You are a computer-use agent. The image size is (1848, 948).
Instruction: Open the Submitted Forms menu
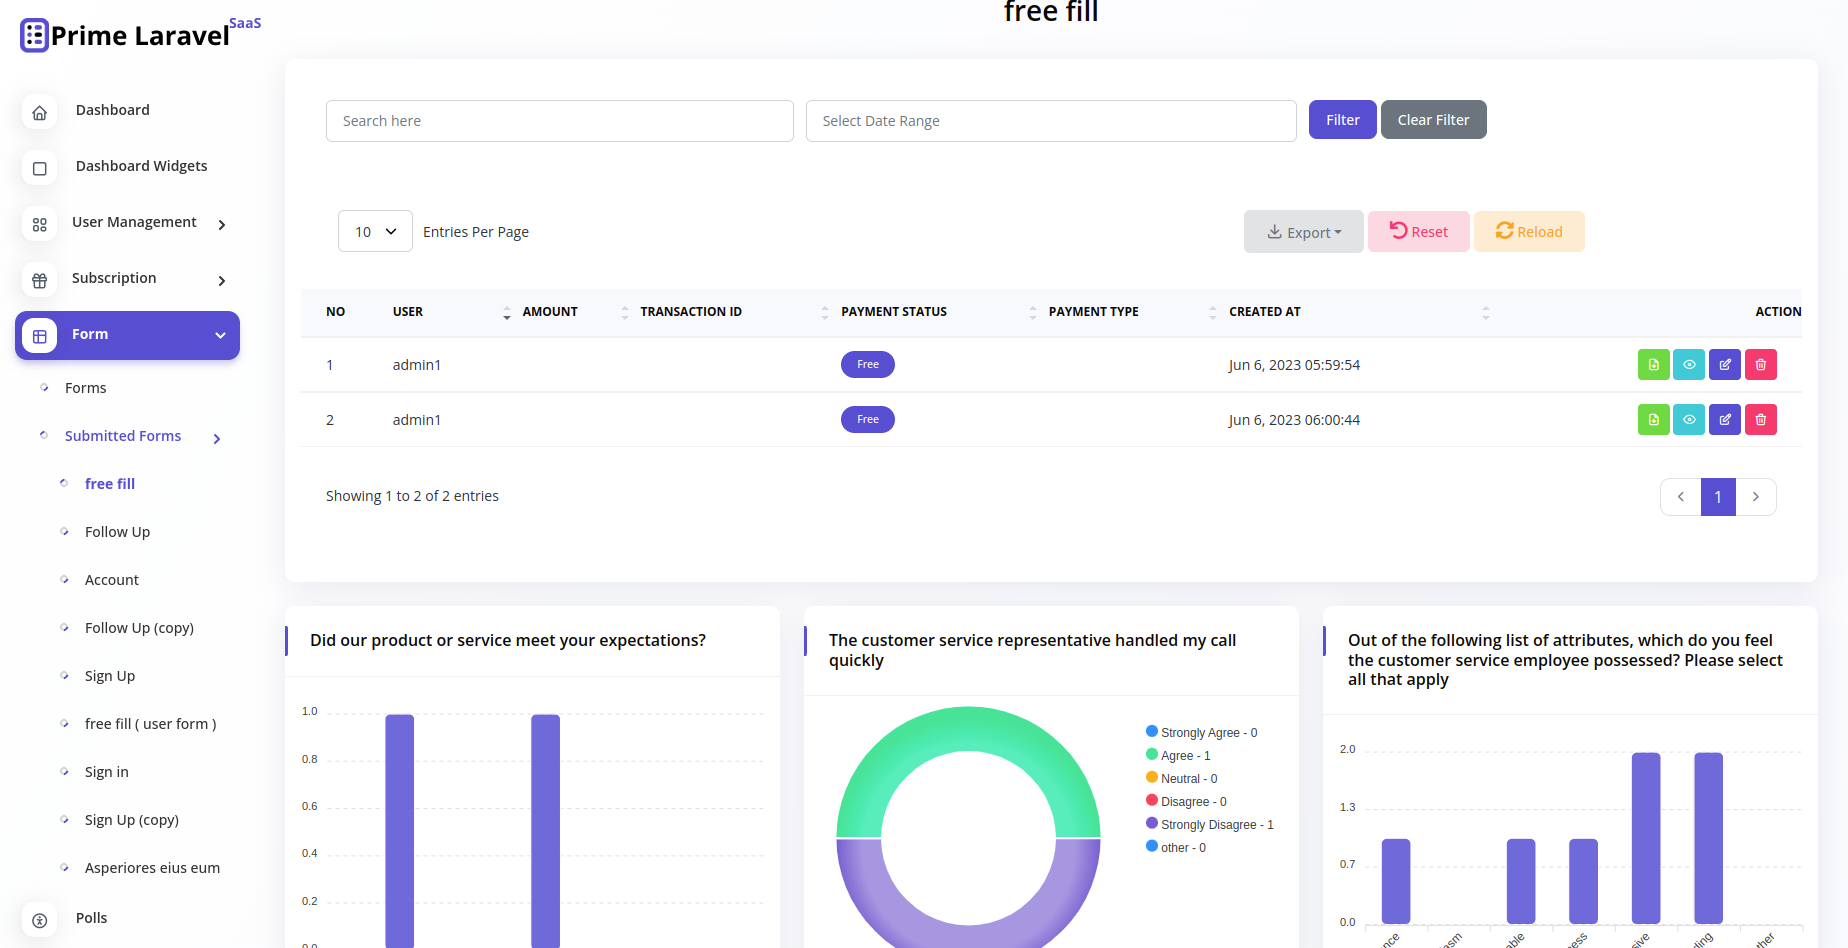click(x=122, y=436)
